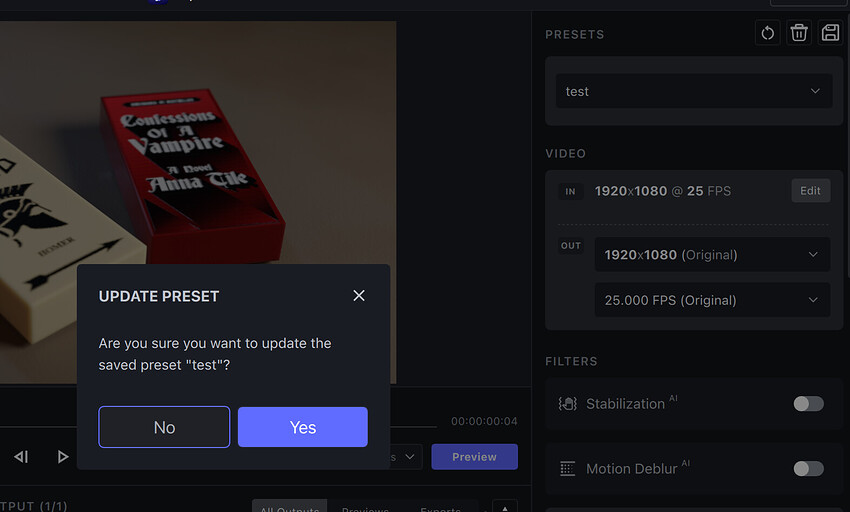The image size is (850, 512).
Task: Enable the Stabilization toggle
Action: click(808, 404)
